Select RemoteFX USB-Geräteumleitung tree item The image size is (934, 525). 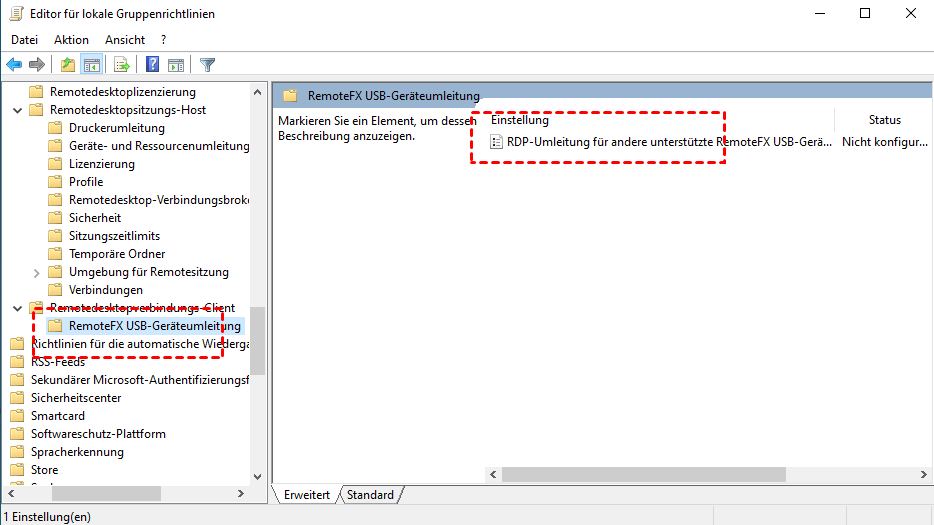(x=155, y=325)
